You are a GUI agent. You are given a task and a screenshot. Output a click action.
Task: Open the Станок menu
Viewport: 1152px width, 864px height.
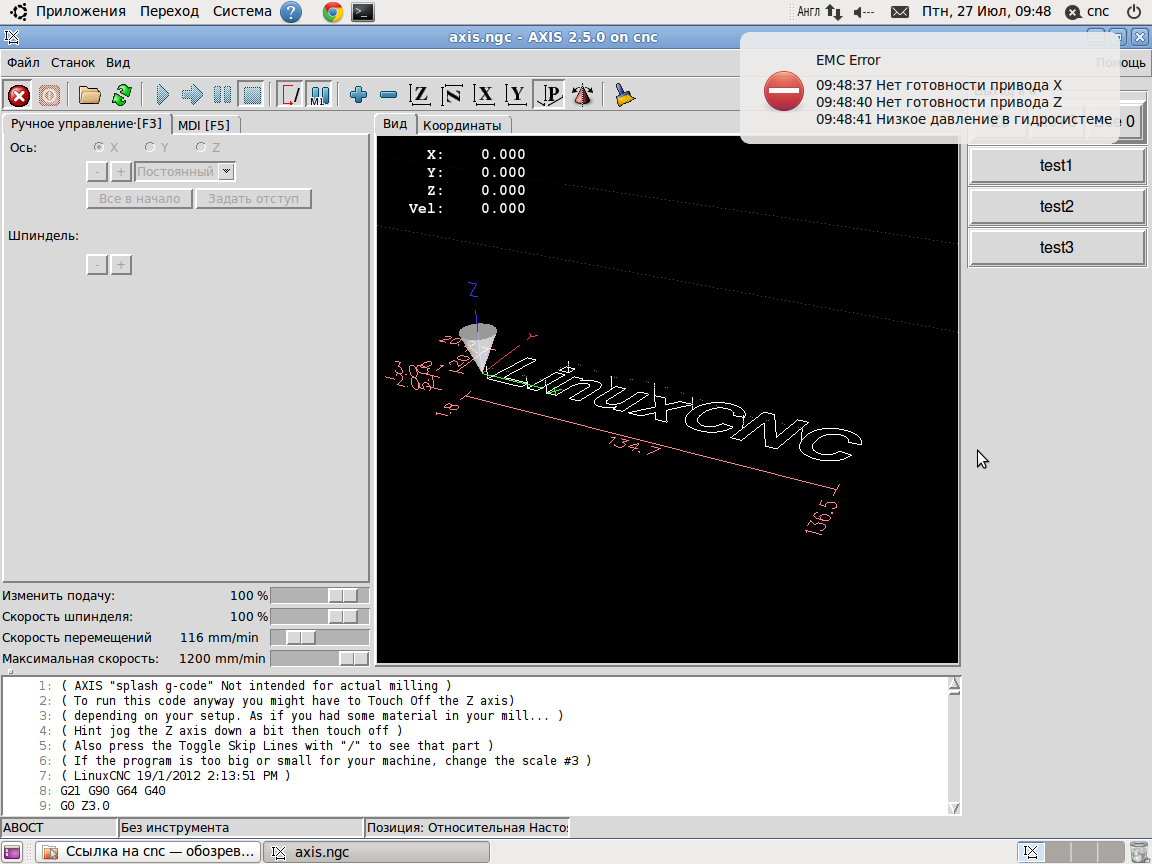coord(73,62)
